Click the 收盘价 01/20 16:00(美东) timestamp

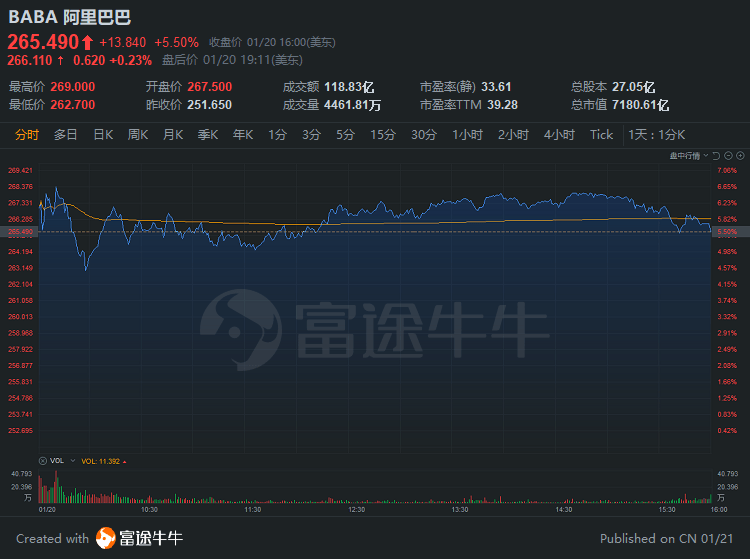pyautogui.click(x=272, y=43)
